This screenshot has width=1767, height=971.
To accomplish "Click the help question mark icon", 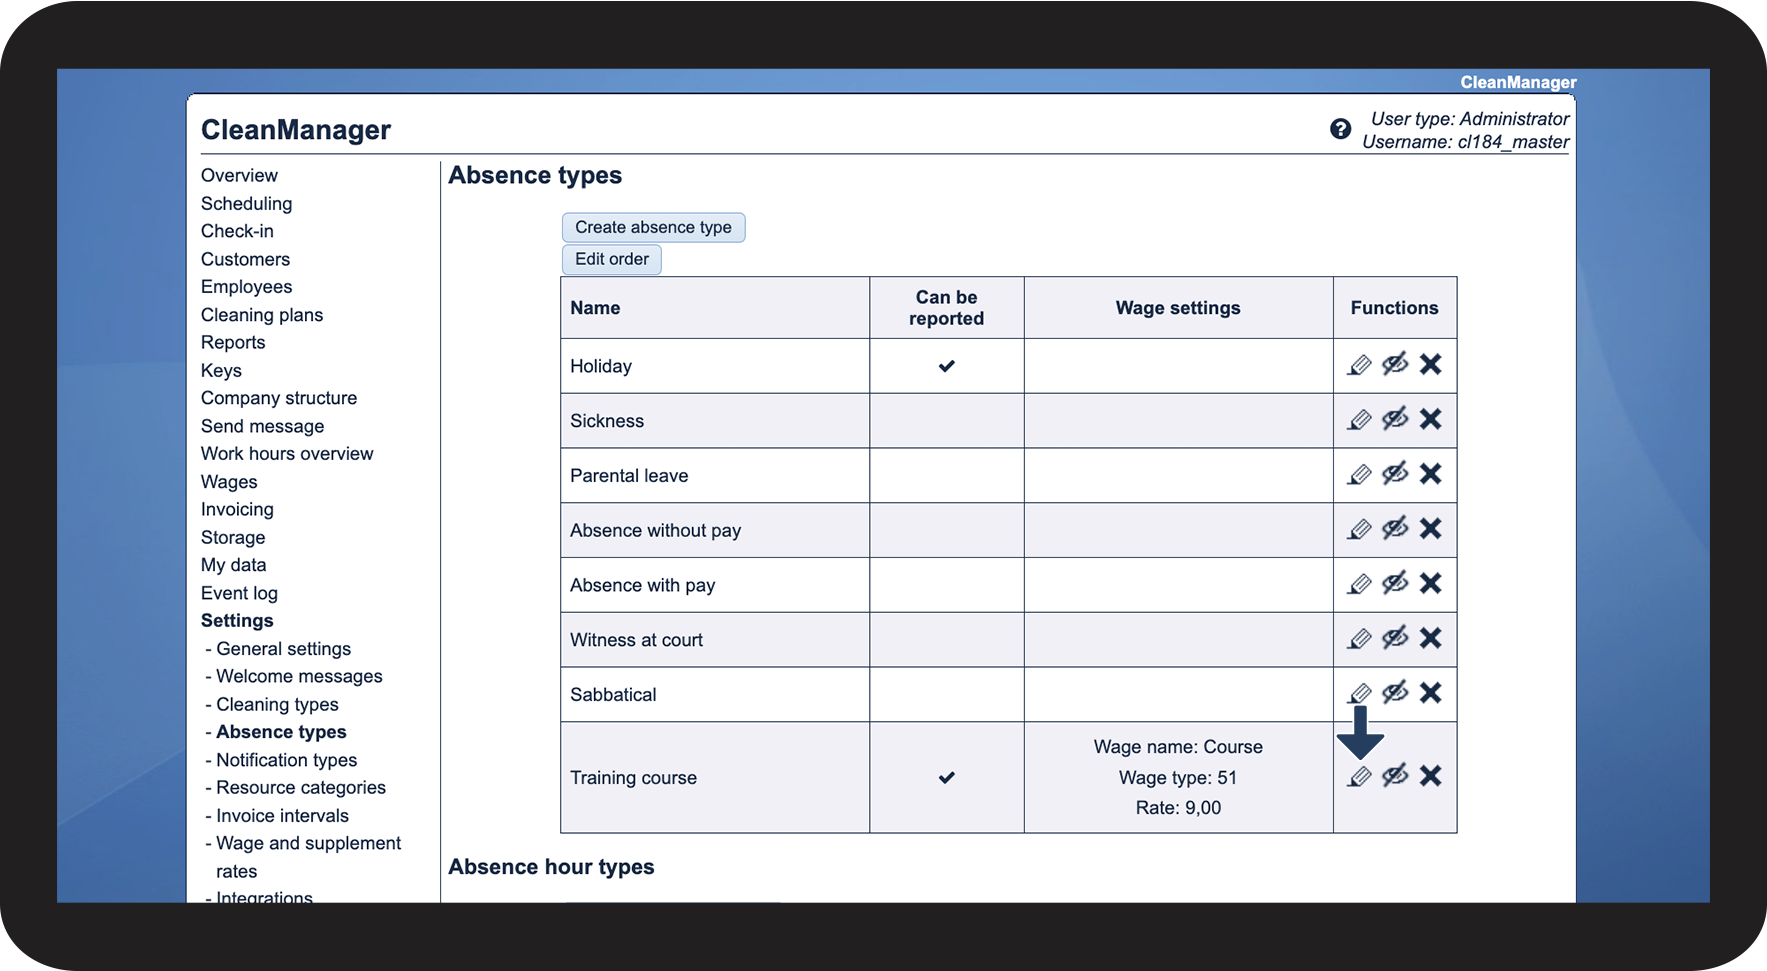I will (x=1340, y=129).
